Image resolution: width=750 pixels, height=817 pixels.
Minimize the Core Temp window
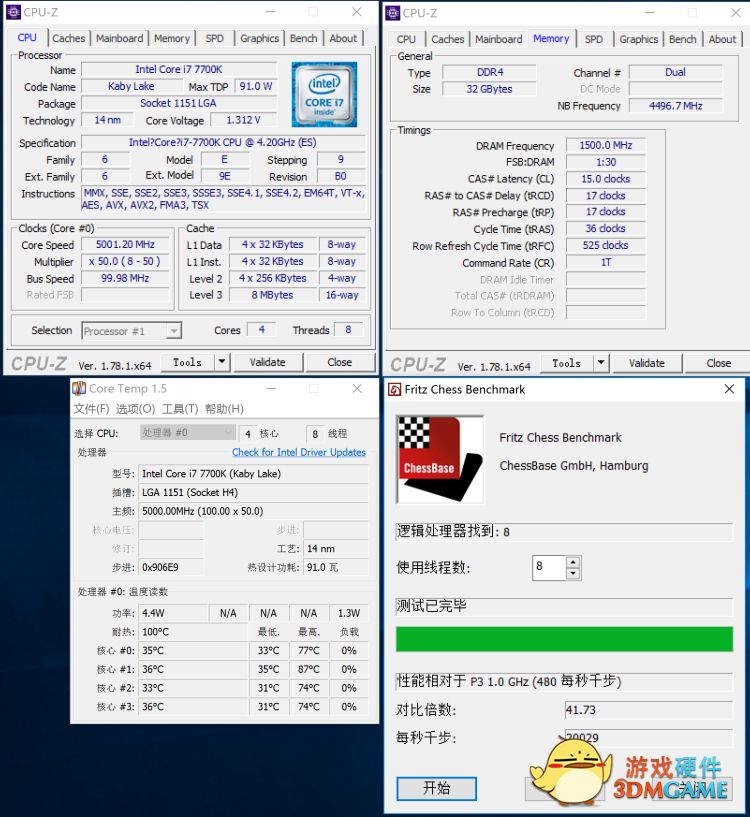point(271,388)
